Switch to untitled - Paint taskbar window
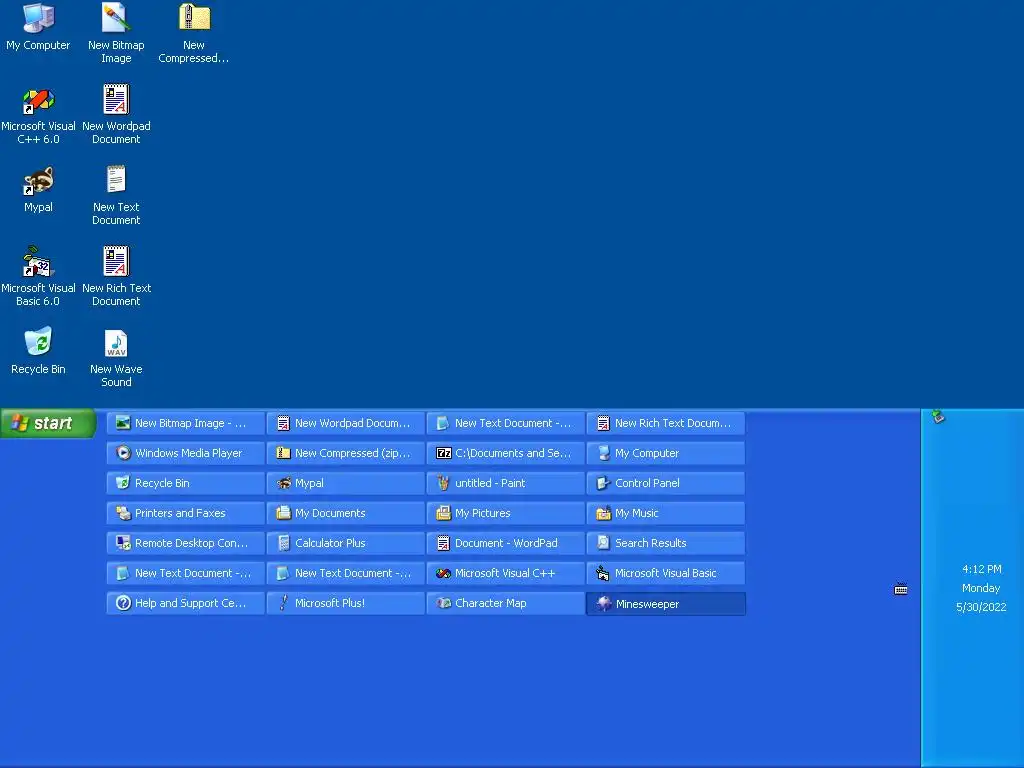Image resolution: width=1024 pixels, height=768 pixels. point(506,483)
